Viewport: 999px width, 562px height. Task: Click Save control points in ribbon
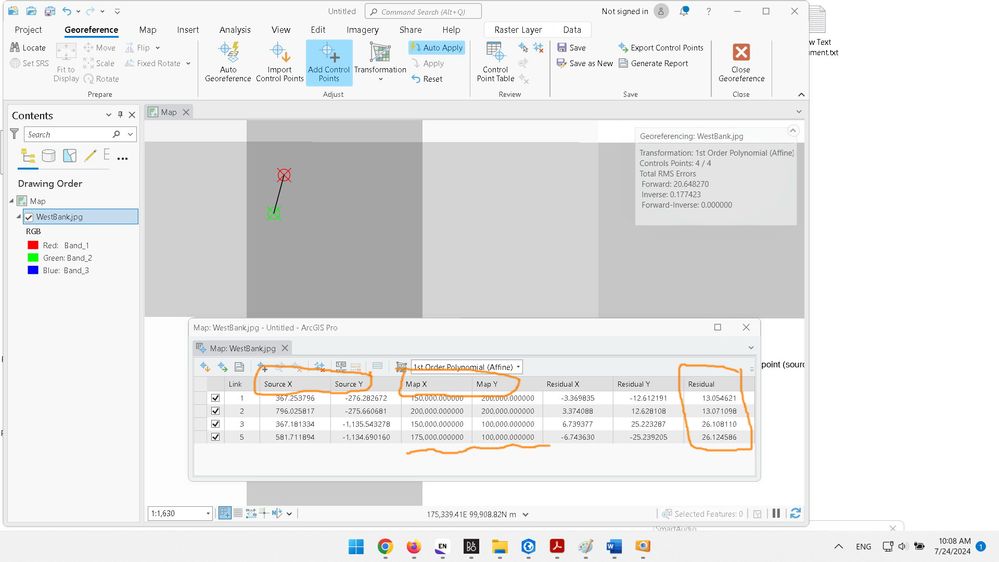point(571,48)
